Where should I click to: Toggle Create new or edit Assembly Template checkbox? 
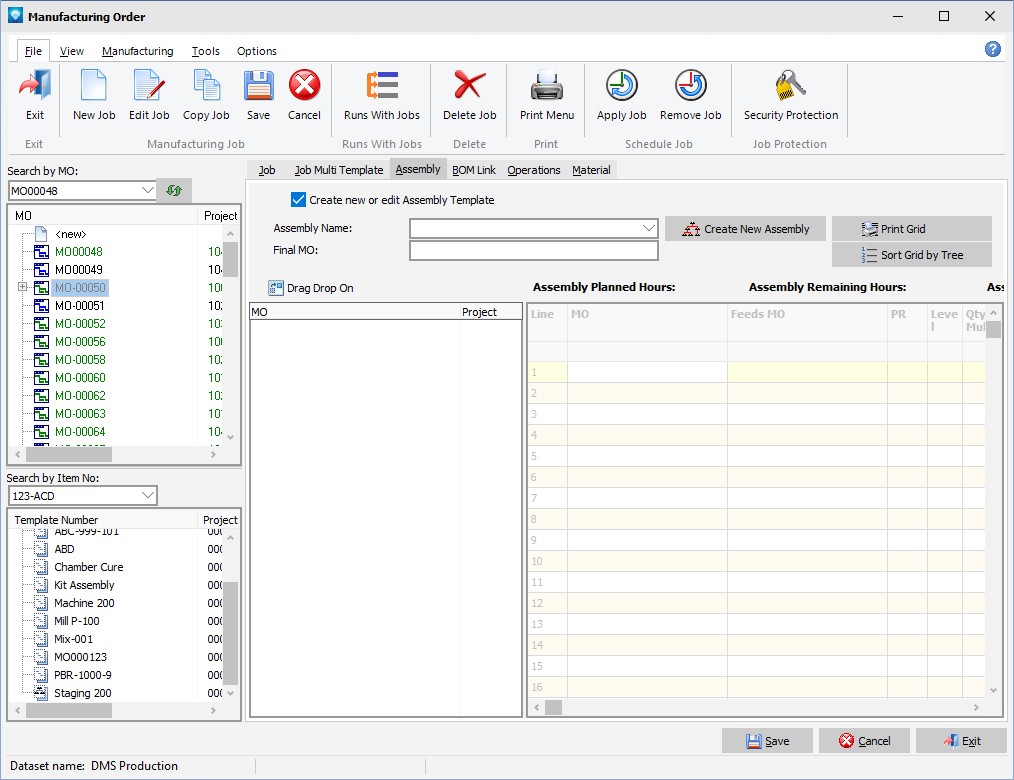(298, 200)
